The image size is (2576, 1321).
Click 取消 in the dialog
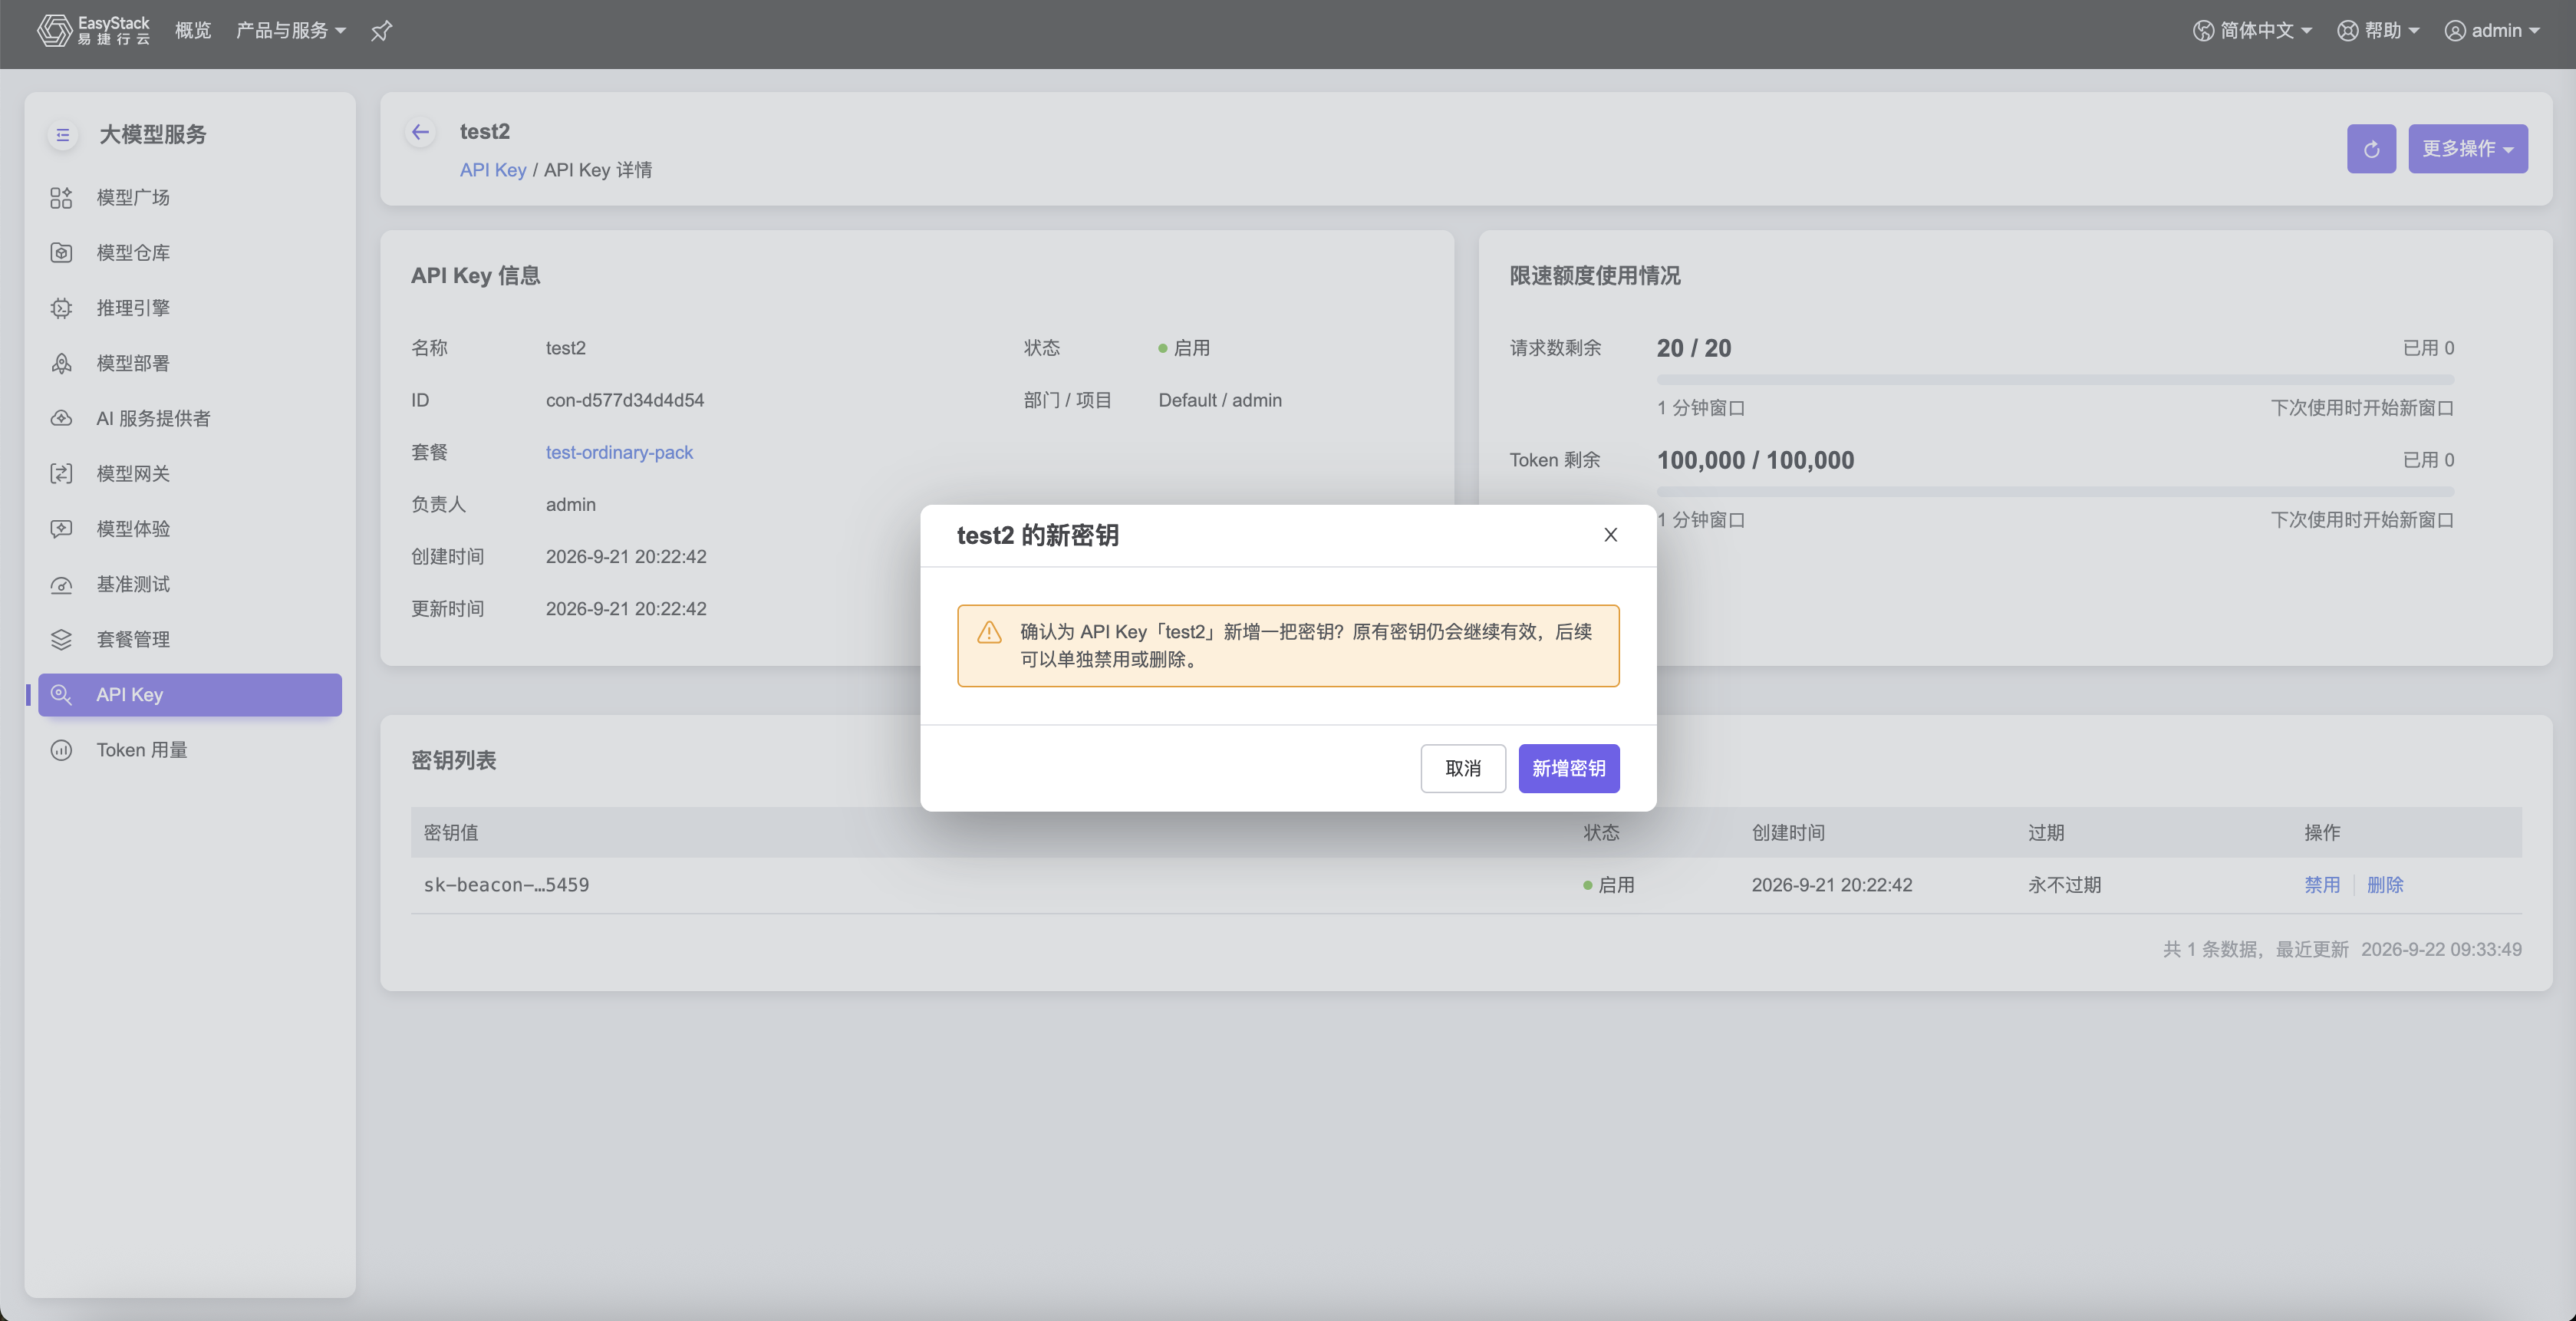pos(1463,768)
